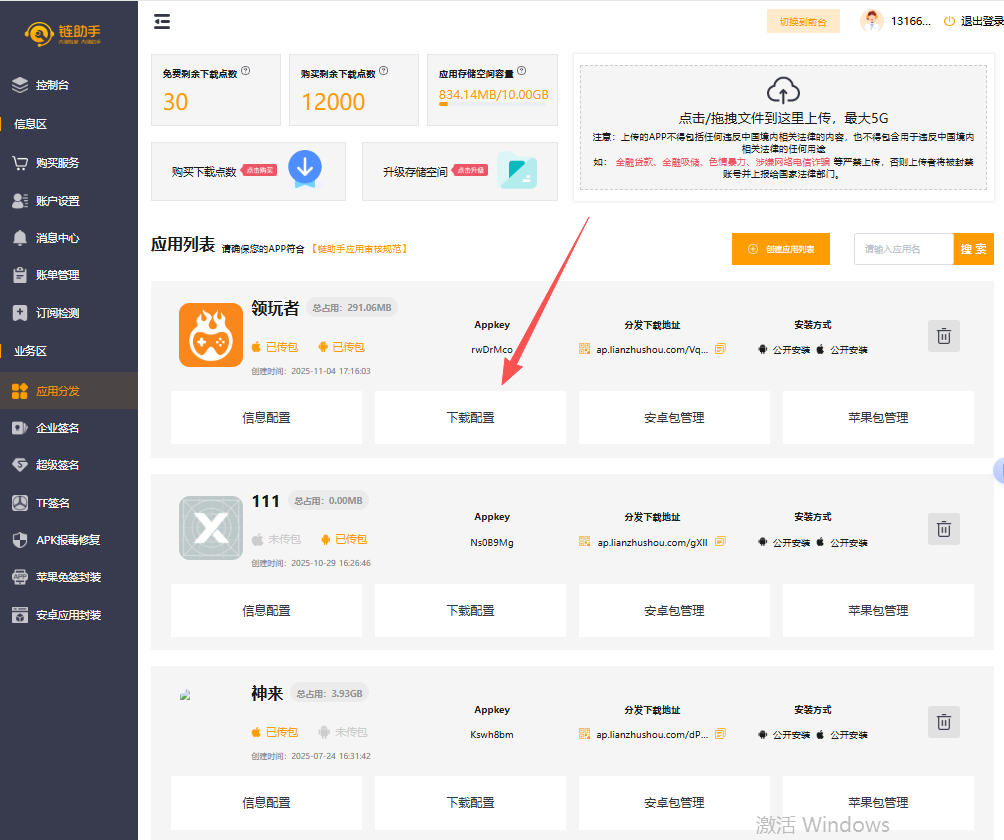
Task: Open the QR code for app 111
Action: (585, 541)
